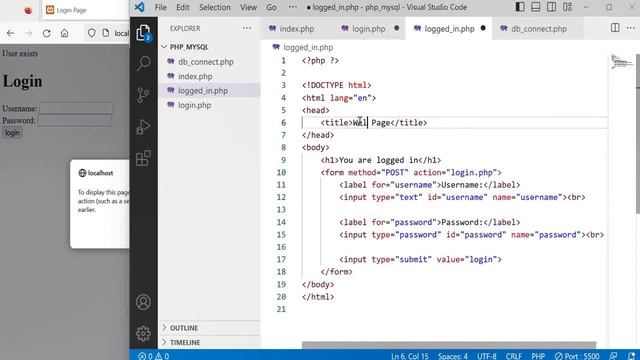Click the browser Forward arrow

pyautogui.click(x=28, y=33)
